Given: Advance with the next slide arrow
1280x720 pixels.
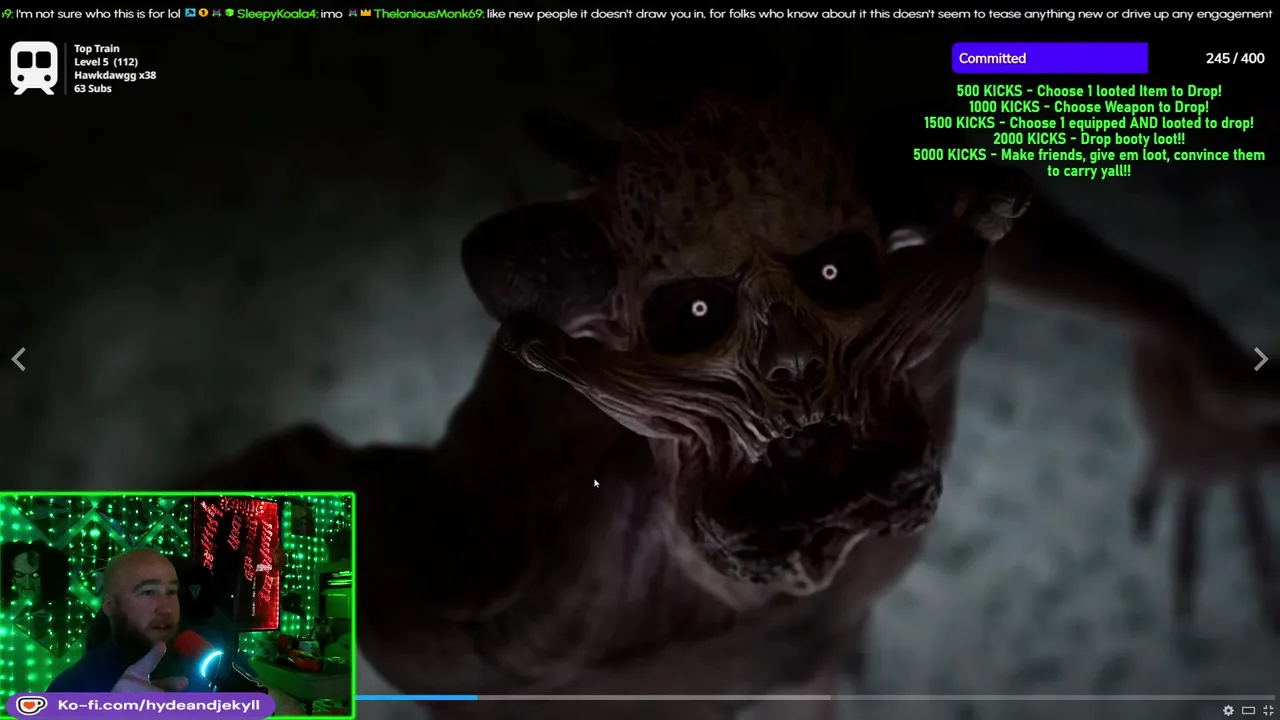Looking at the screenshot, I should pos(1260,359).
